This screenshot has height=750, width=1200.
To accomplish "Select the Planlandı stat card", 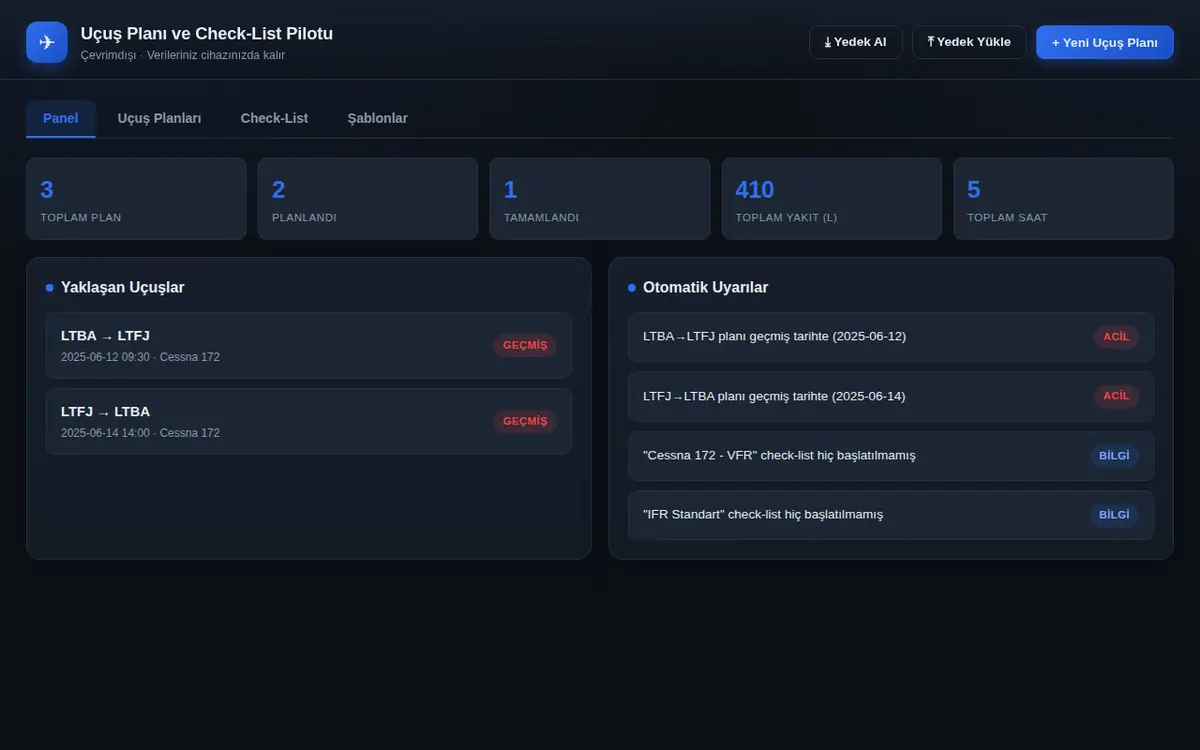I will [x=368, y=198].
